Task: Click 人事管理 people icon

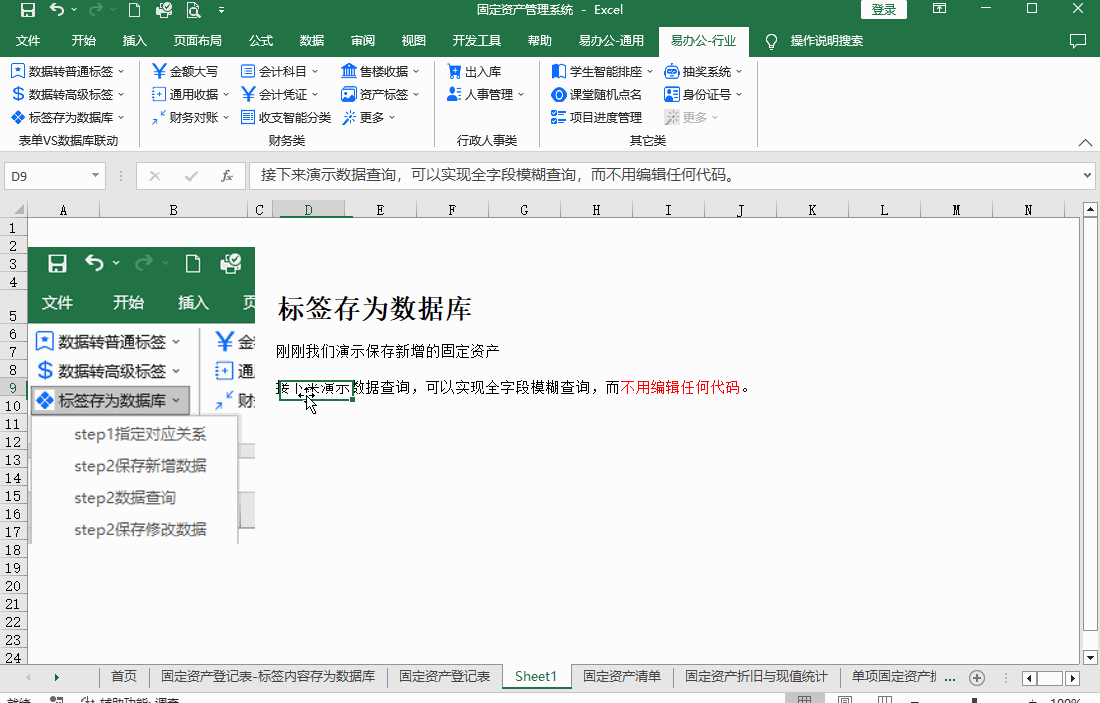Action: point(455,94)
